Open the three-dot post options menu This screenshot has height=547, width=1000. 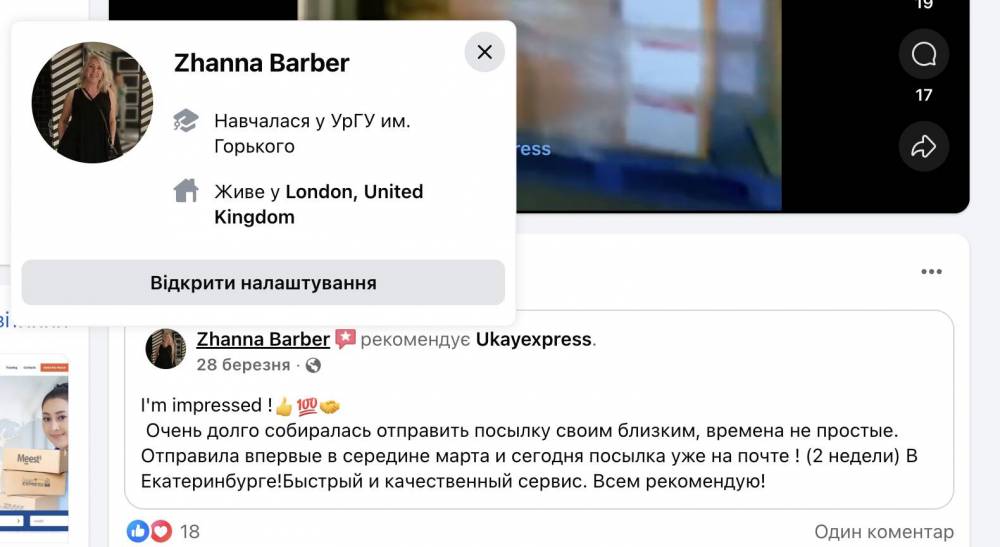tap(931, 272)
